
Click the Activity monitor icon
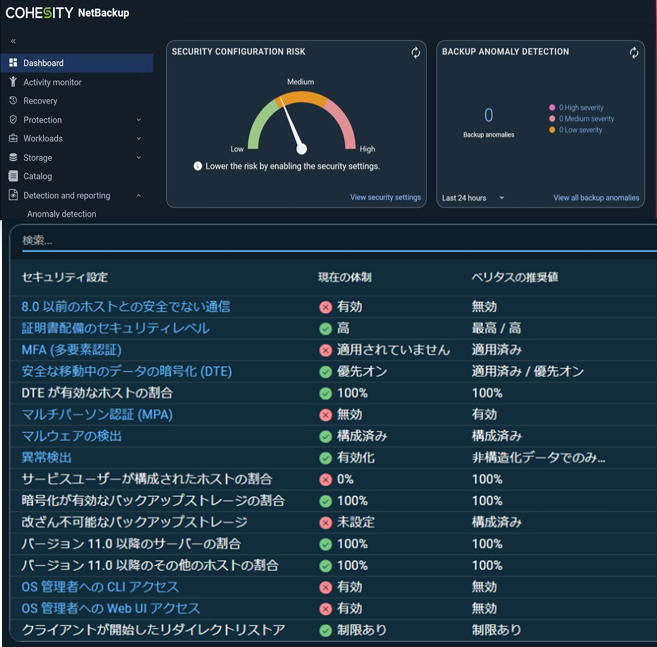coord(13,82)
